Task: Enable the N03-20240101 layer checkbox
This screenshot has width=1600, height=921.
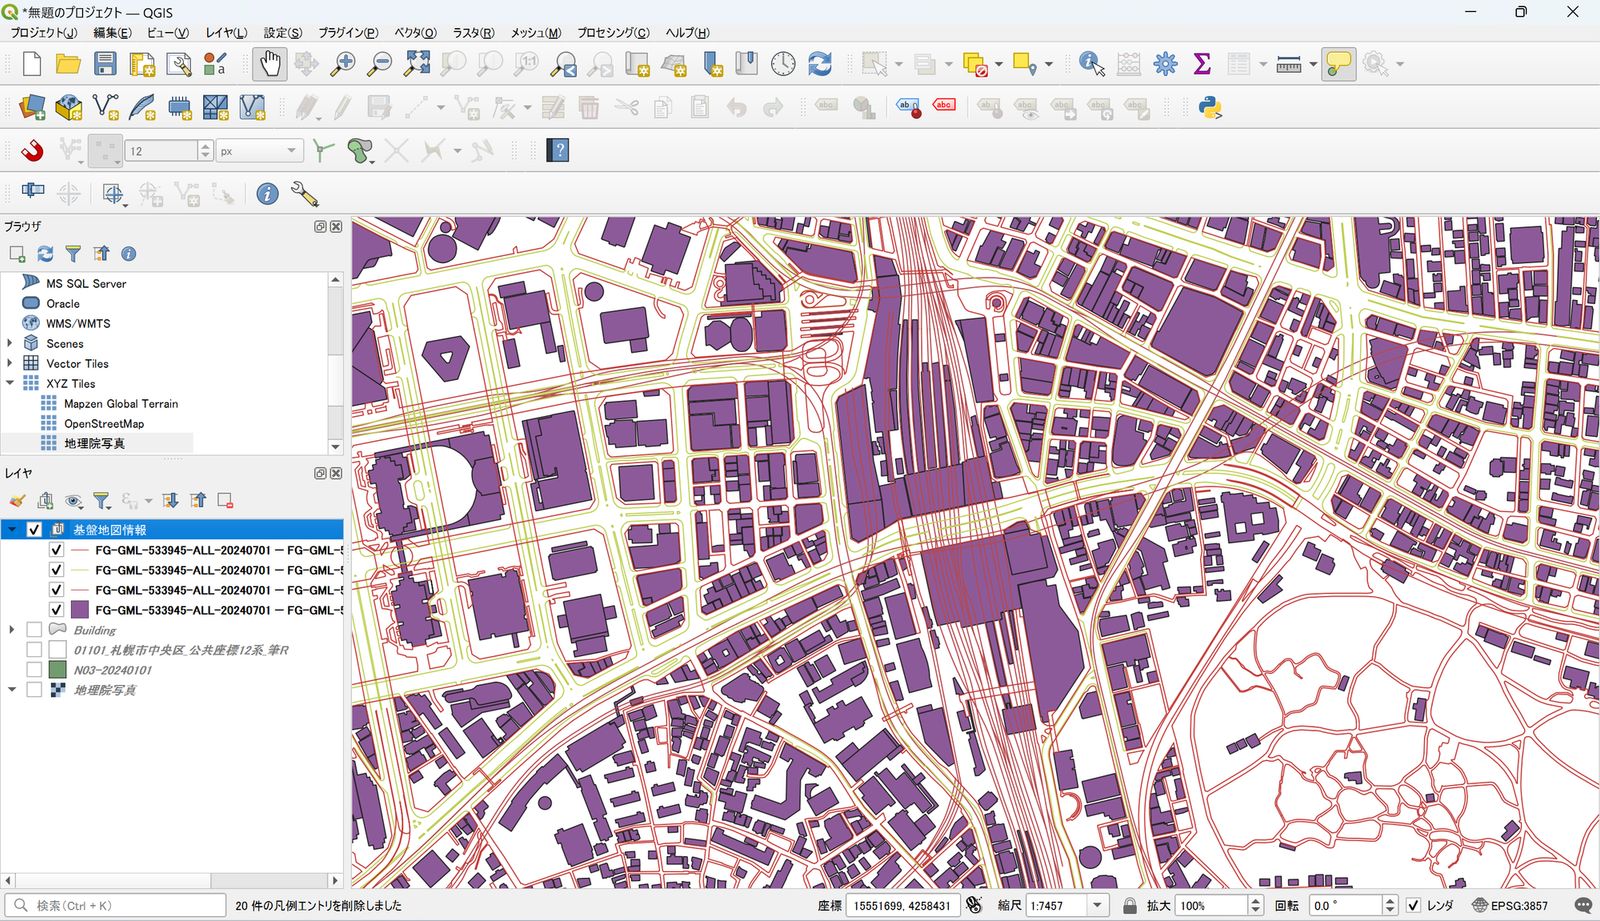Action: tap(34, 670)
